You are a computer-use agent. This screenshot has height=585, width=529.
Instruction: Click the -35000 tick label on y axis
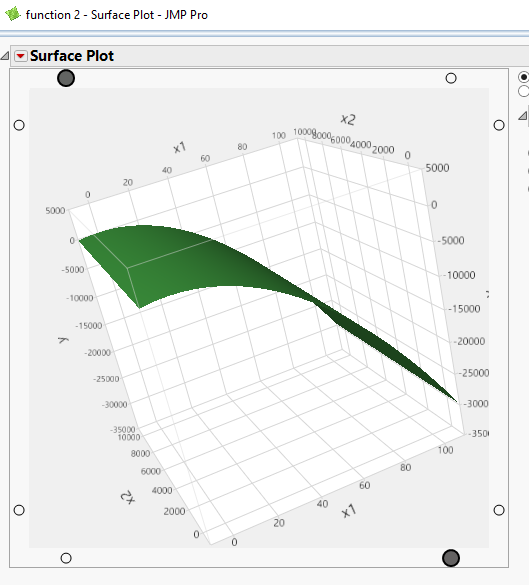click(x=122, y=429)
